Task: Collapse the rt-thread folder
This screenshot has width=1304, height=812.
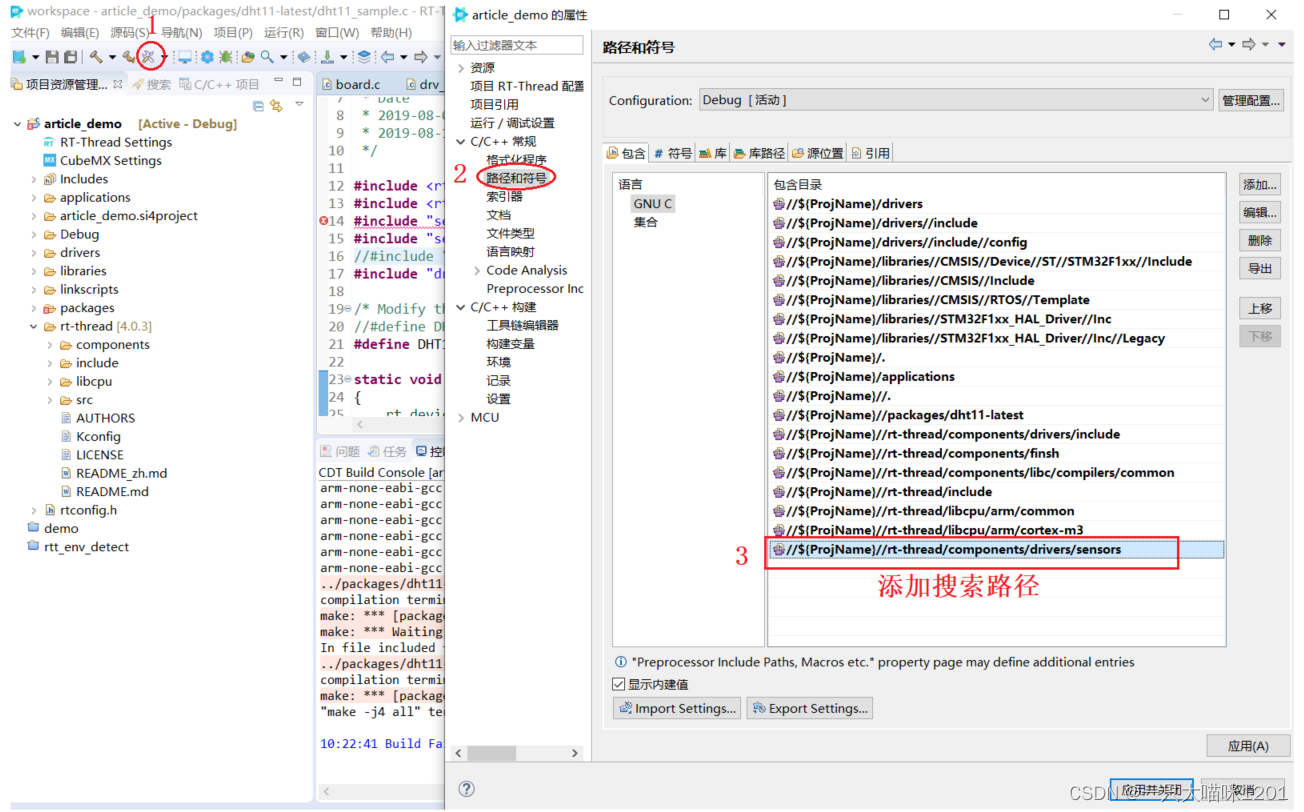Action: (35, 326)
